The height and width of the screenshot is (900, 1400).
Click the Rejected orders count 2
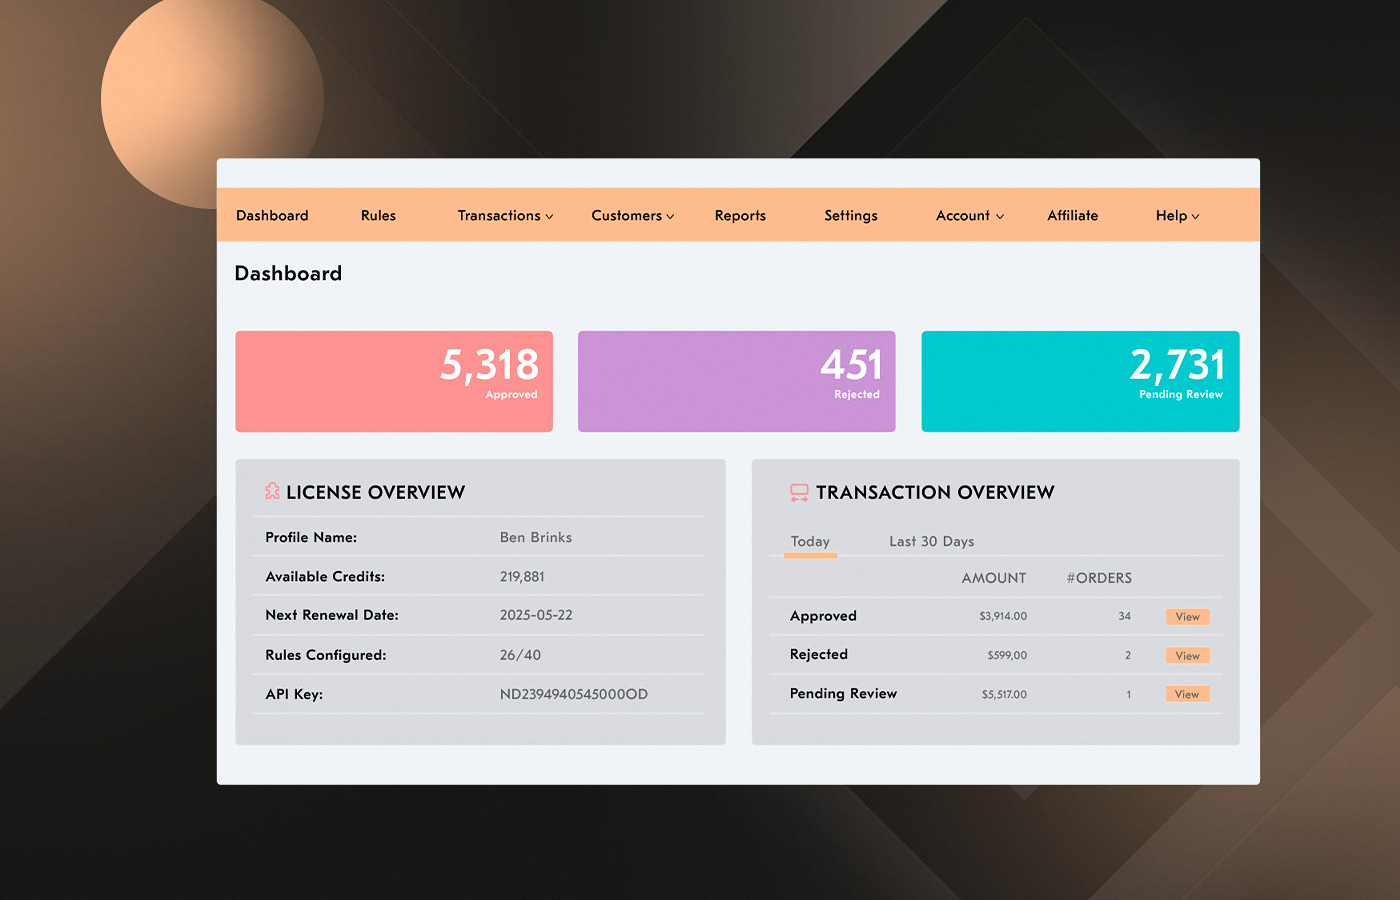(x=1128, y=655)
